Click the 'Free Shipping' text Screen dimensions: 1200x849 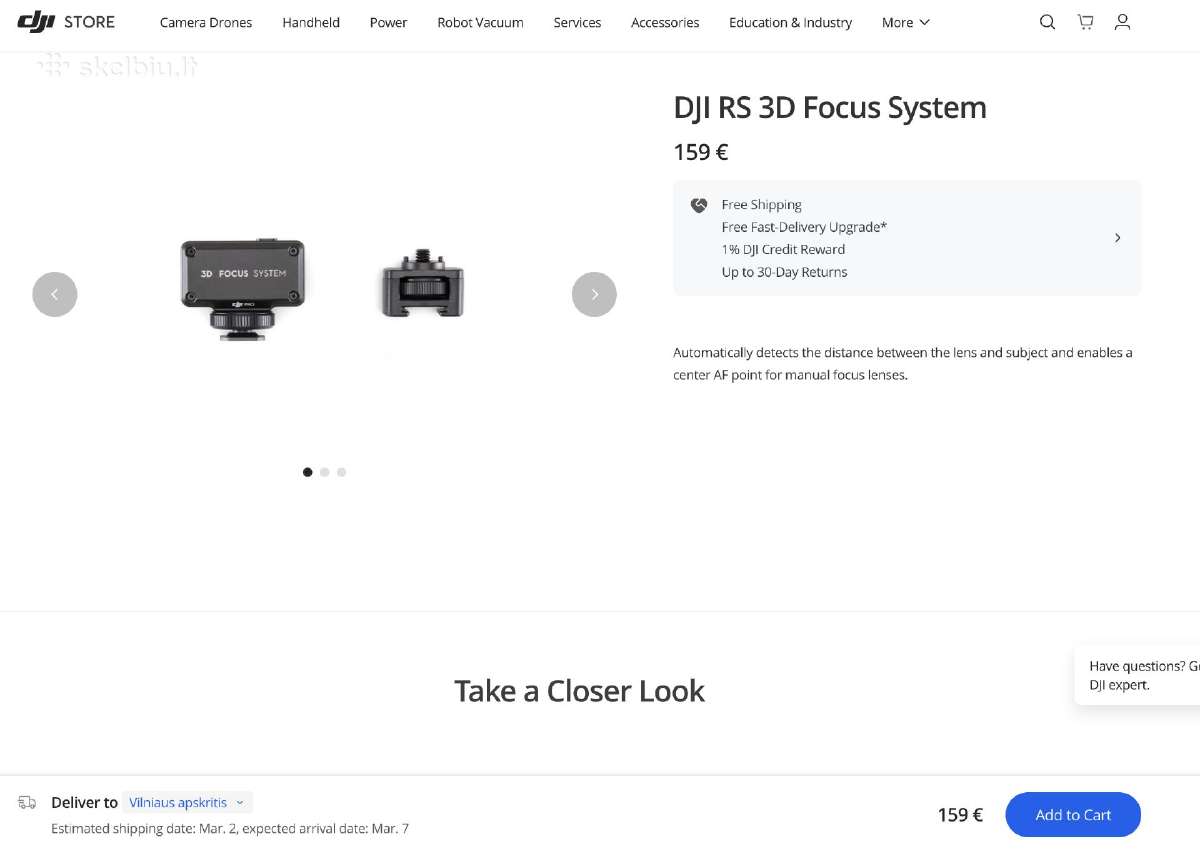point(762,205)
